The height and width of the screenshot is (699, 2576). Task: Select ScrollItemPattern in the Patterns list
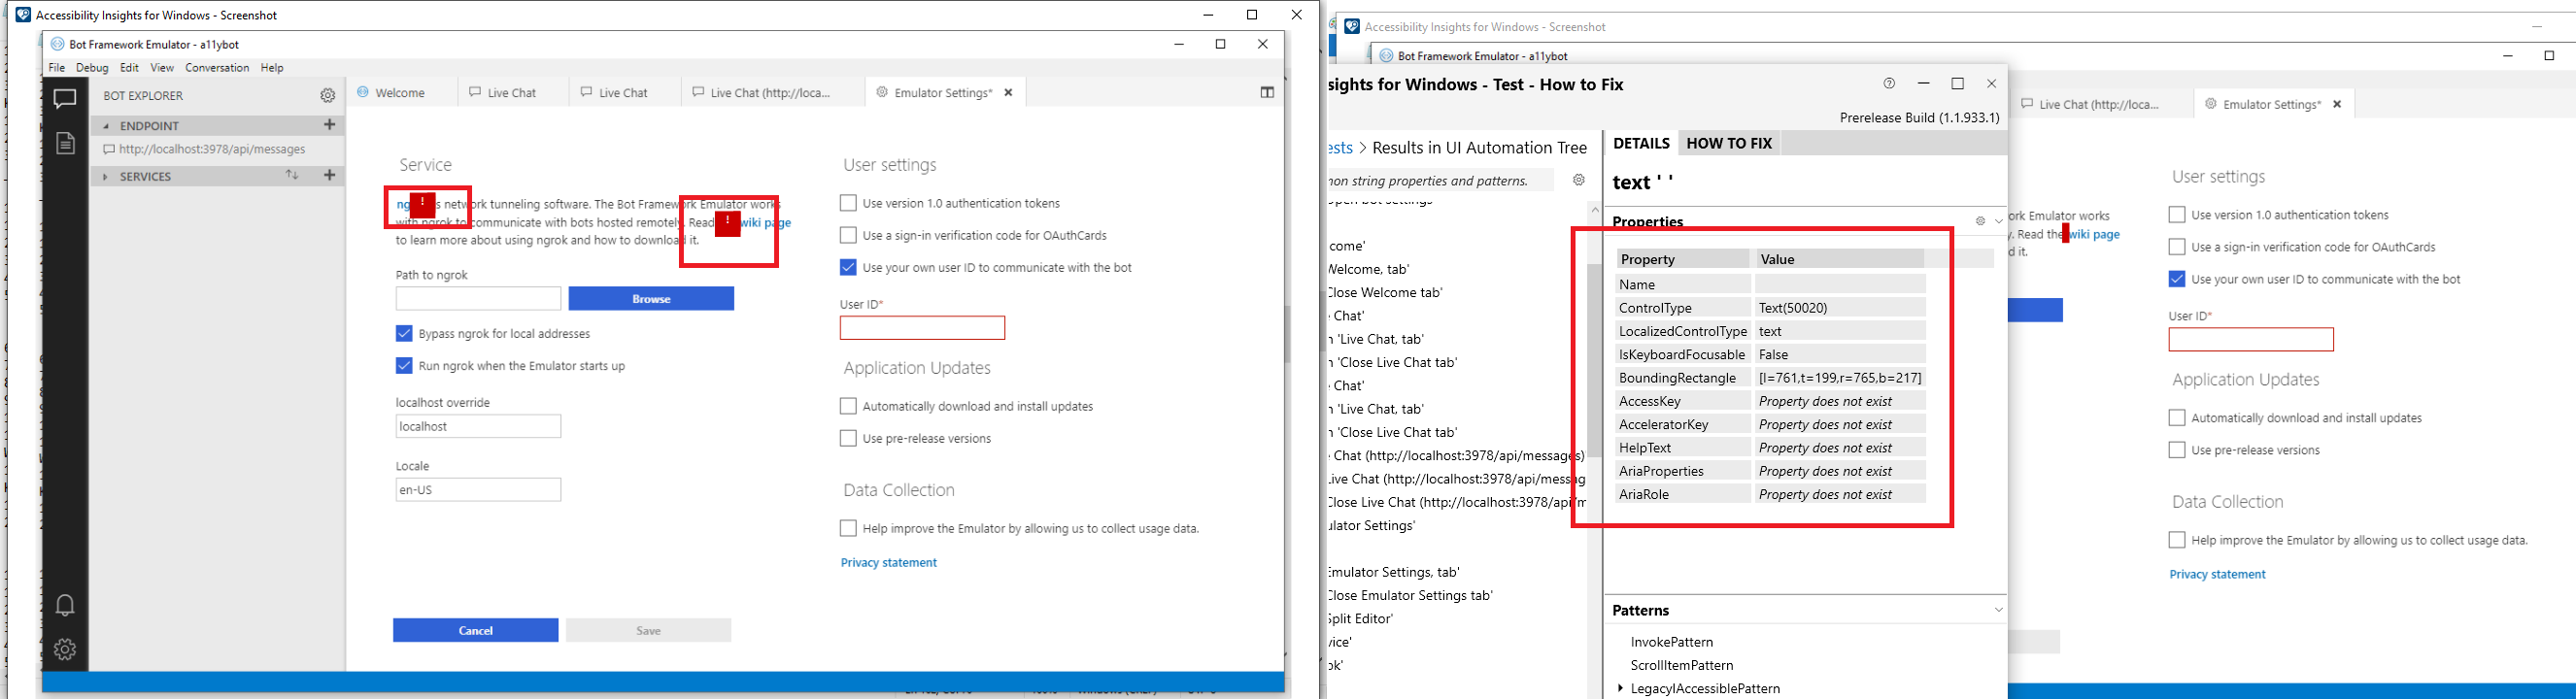(x=1682, y=665)
